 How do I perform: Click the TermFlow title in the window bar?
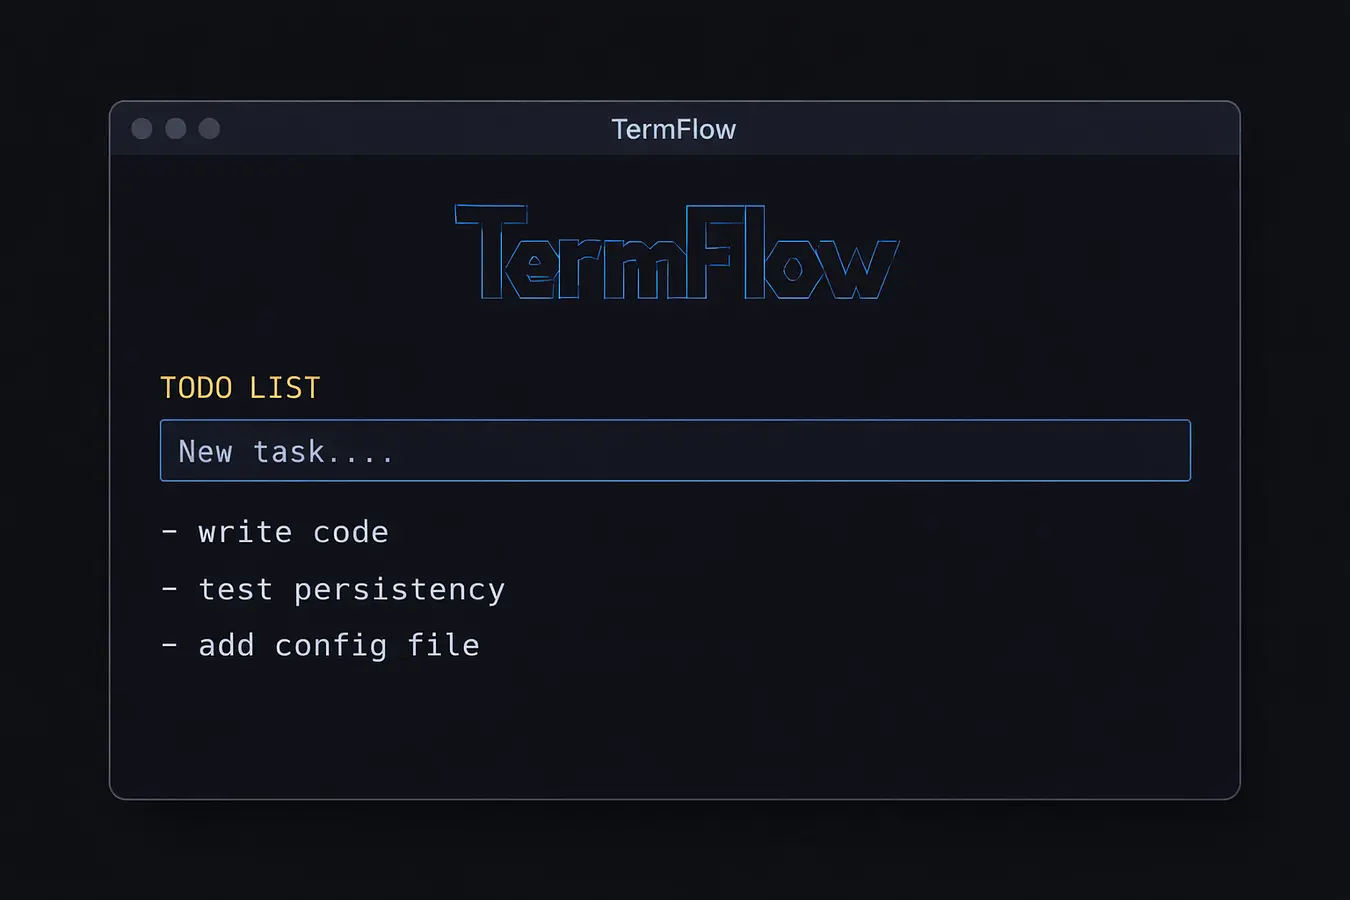click(673, 129)
